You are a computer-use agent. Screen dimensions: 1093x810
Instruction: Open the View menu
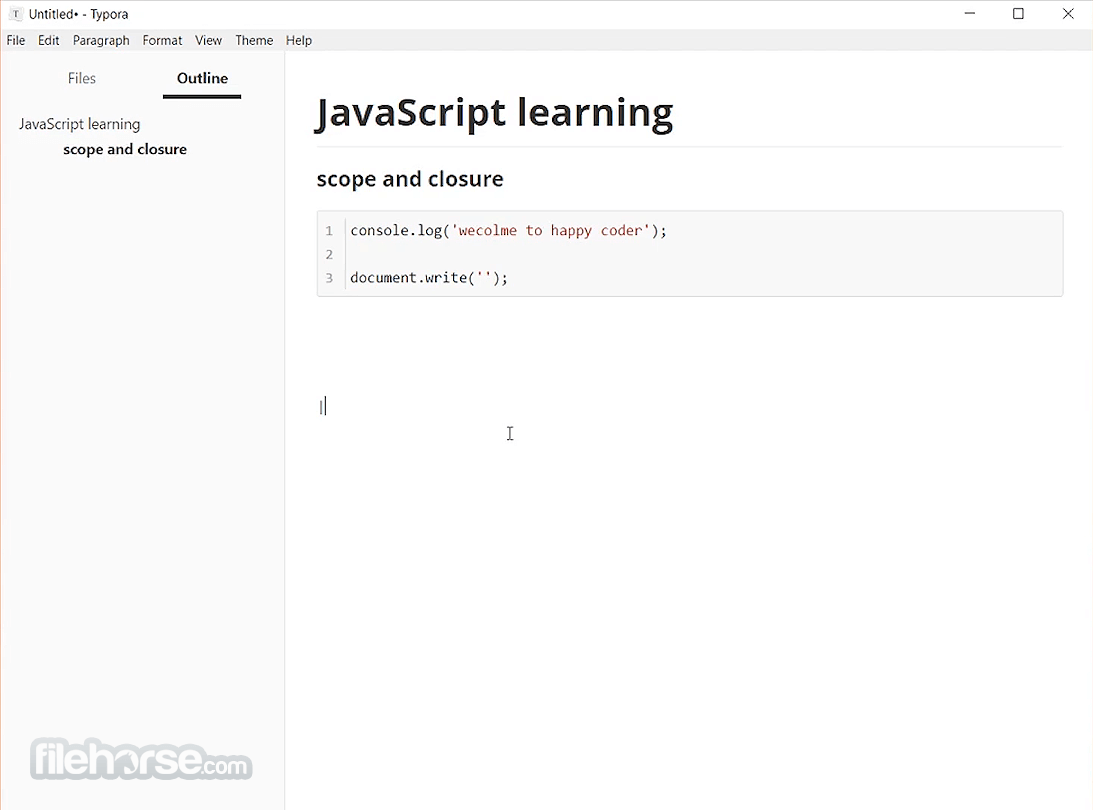point(208,40)
